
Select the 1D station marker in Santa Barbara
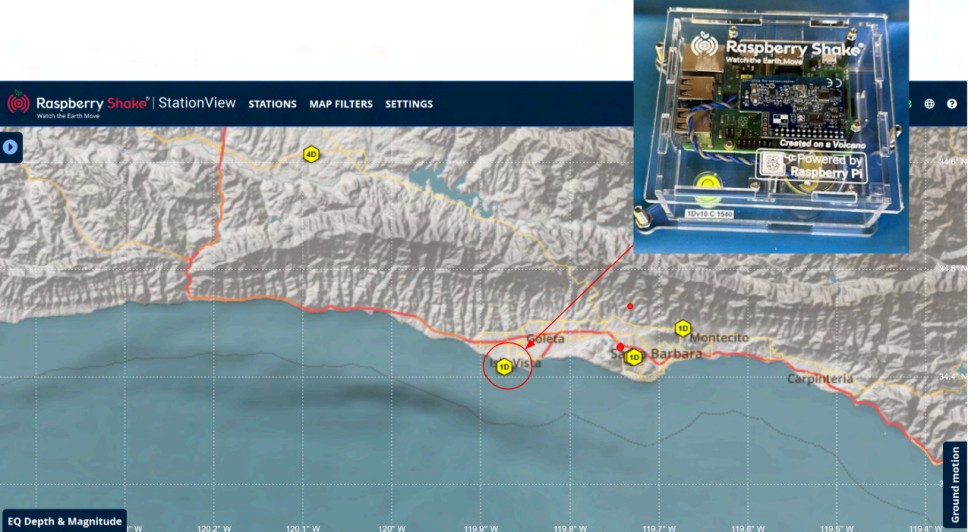(633, 357)
